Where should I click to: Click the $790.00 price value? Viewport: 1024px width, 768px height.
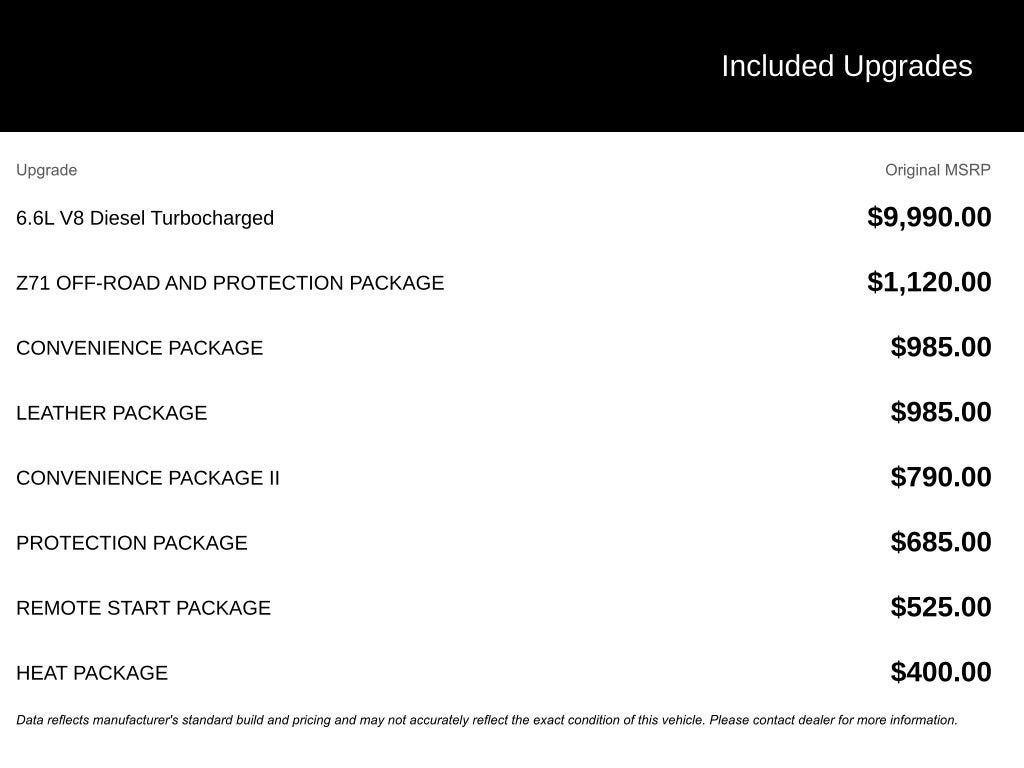click(x=941, y=477)
